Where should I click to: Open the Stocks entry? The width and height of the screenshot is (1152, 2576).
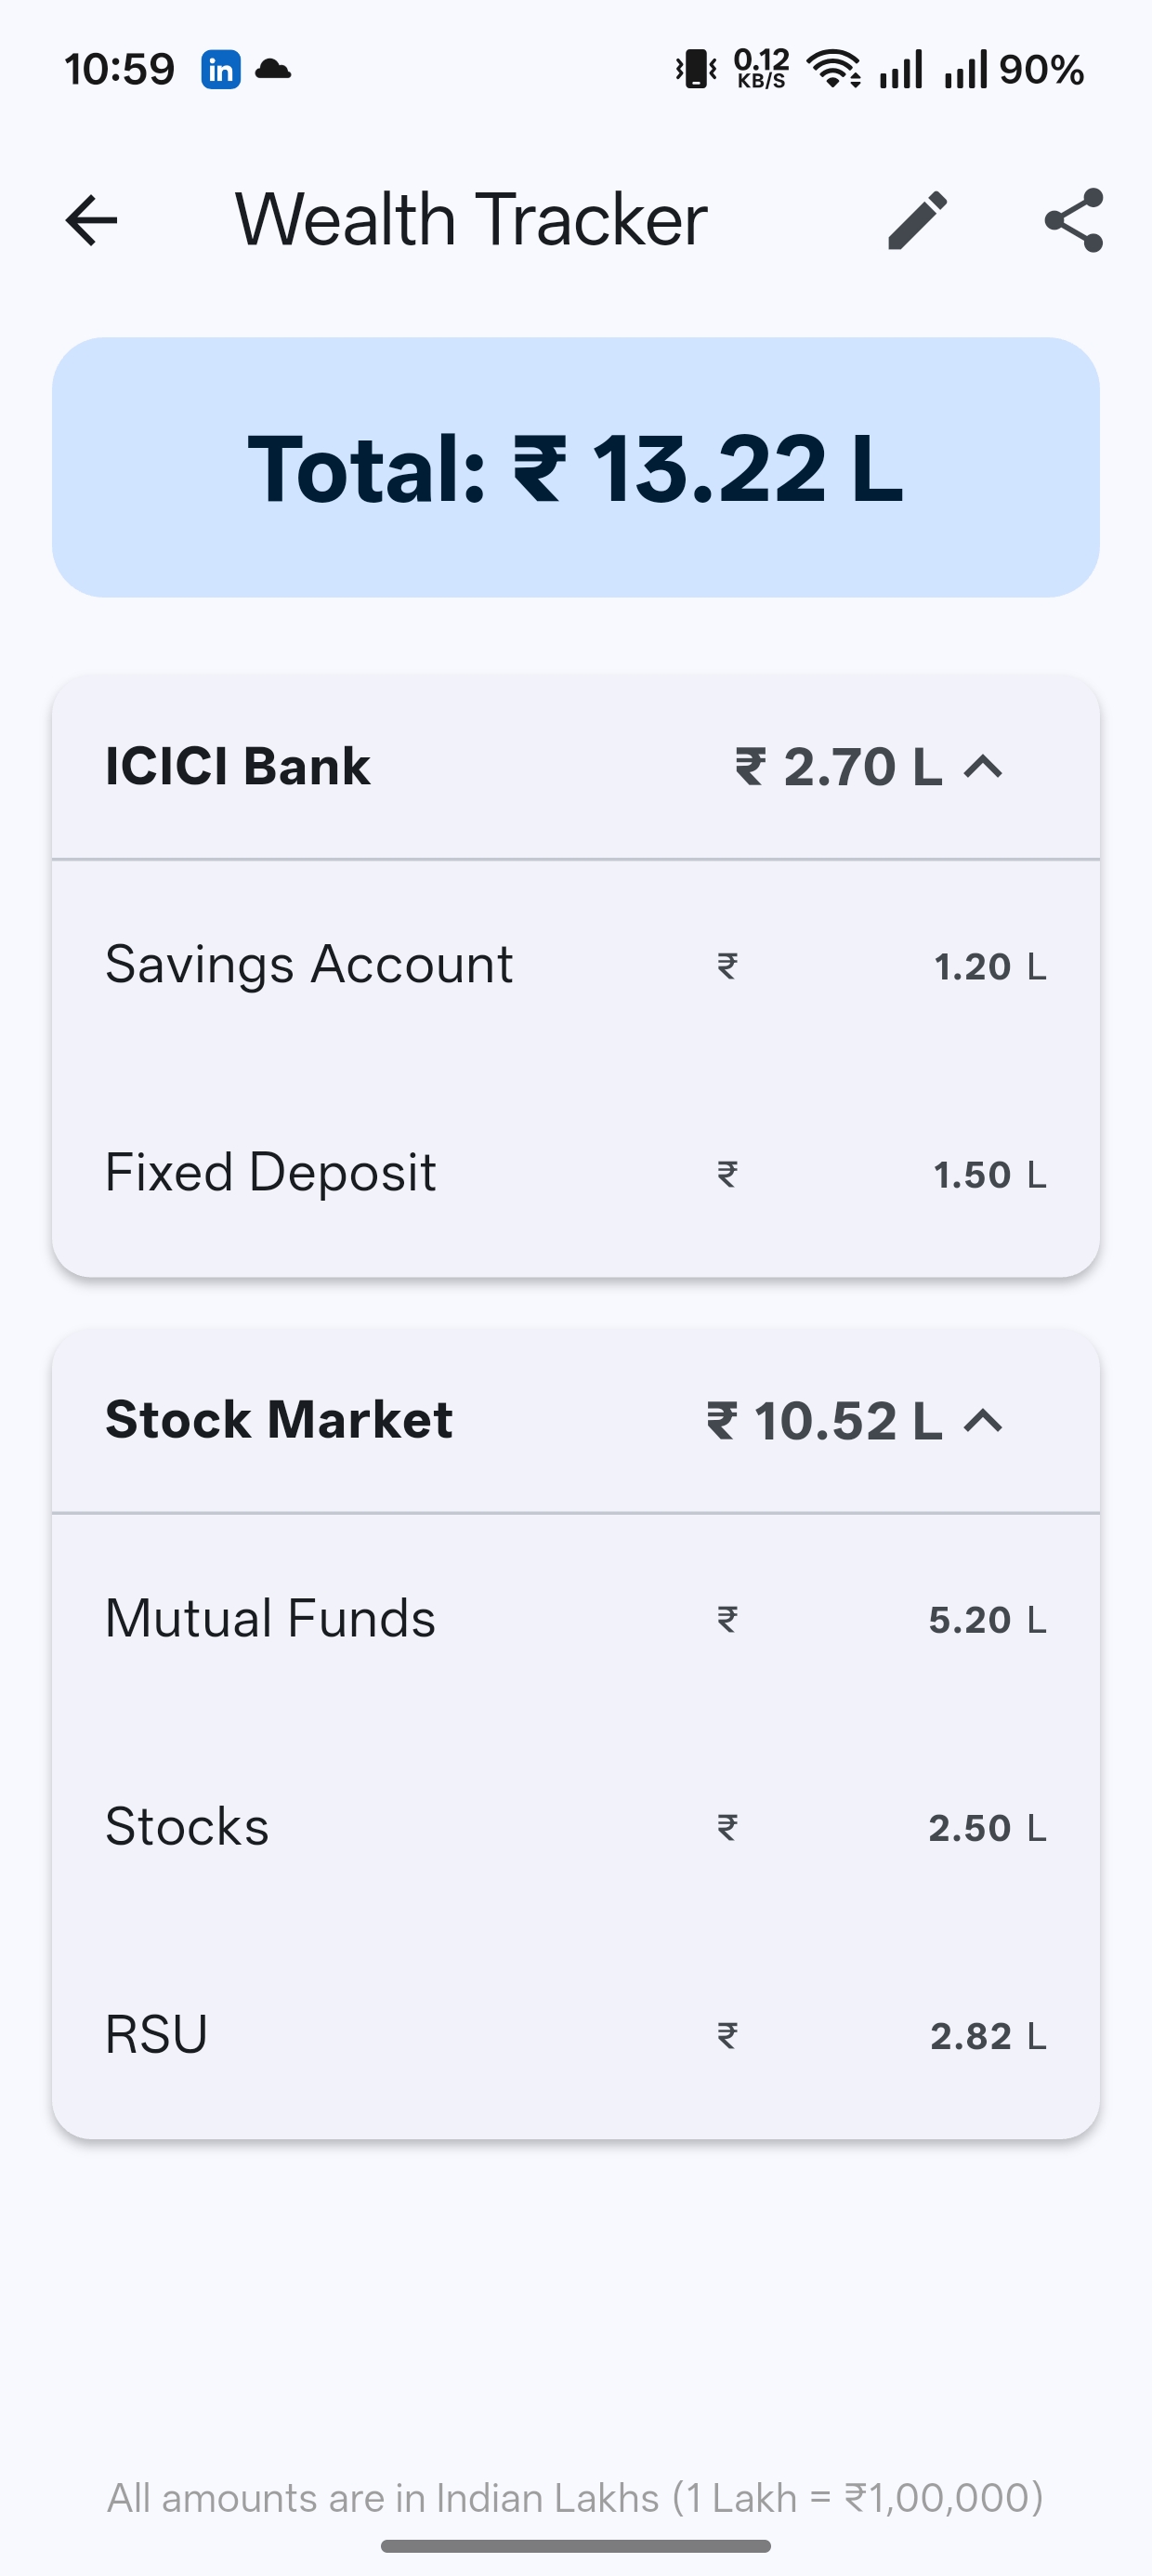188,1827
